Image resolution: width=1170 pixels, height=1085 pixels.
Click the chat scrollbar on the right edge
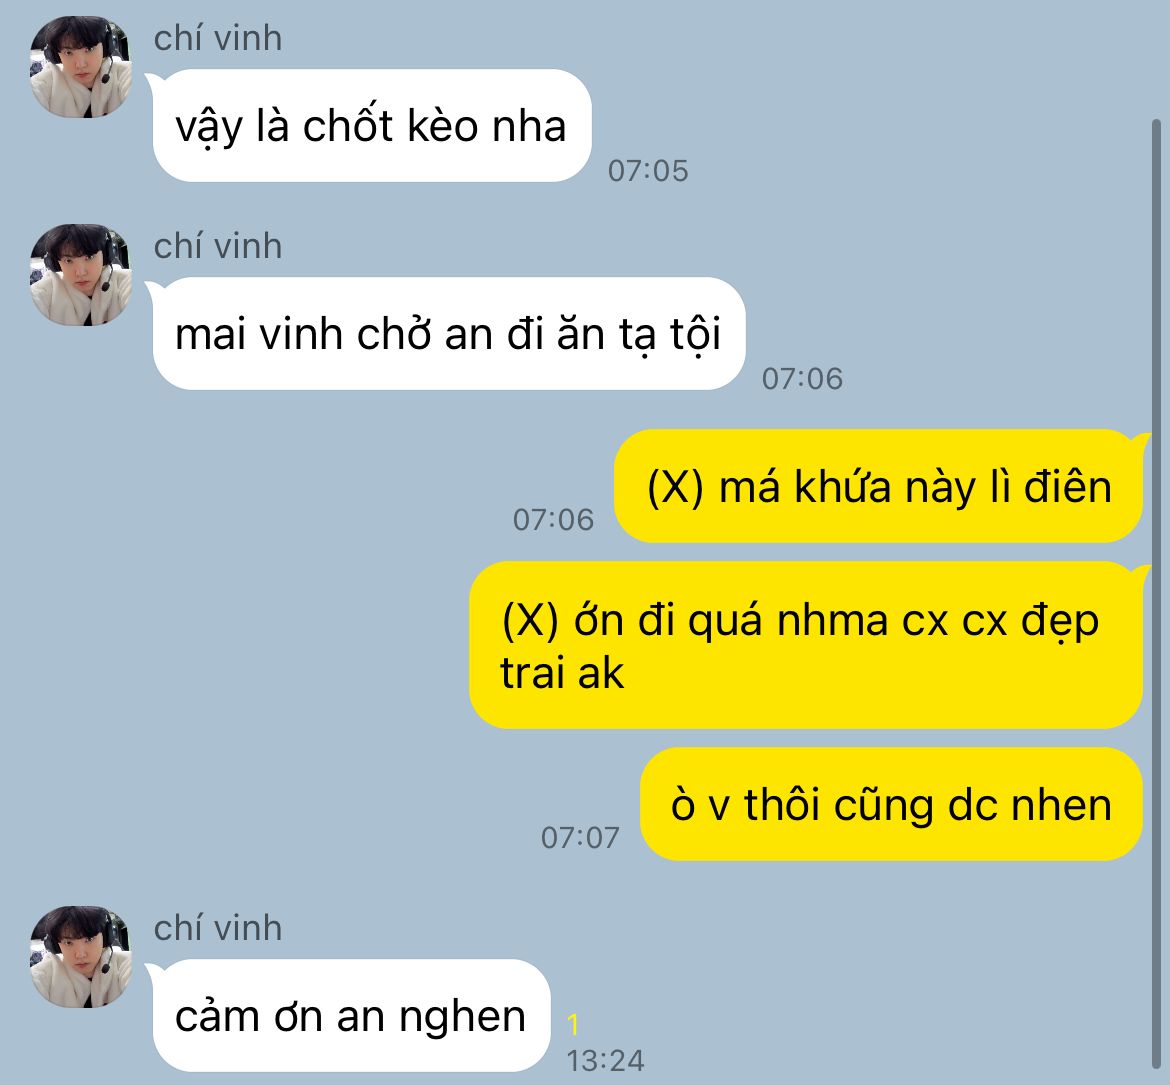pos(1156,593)
